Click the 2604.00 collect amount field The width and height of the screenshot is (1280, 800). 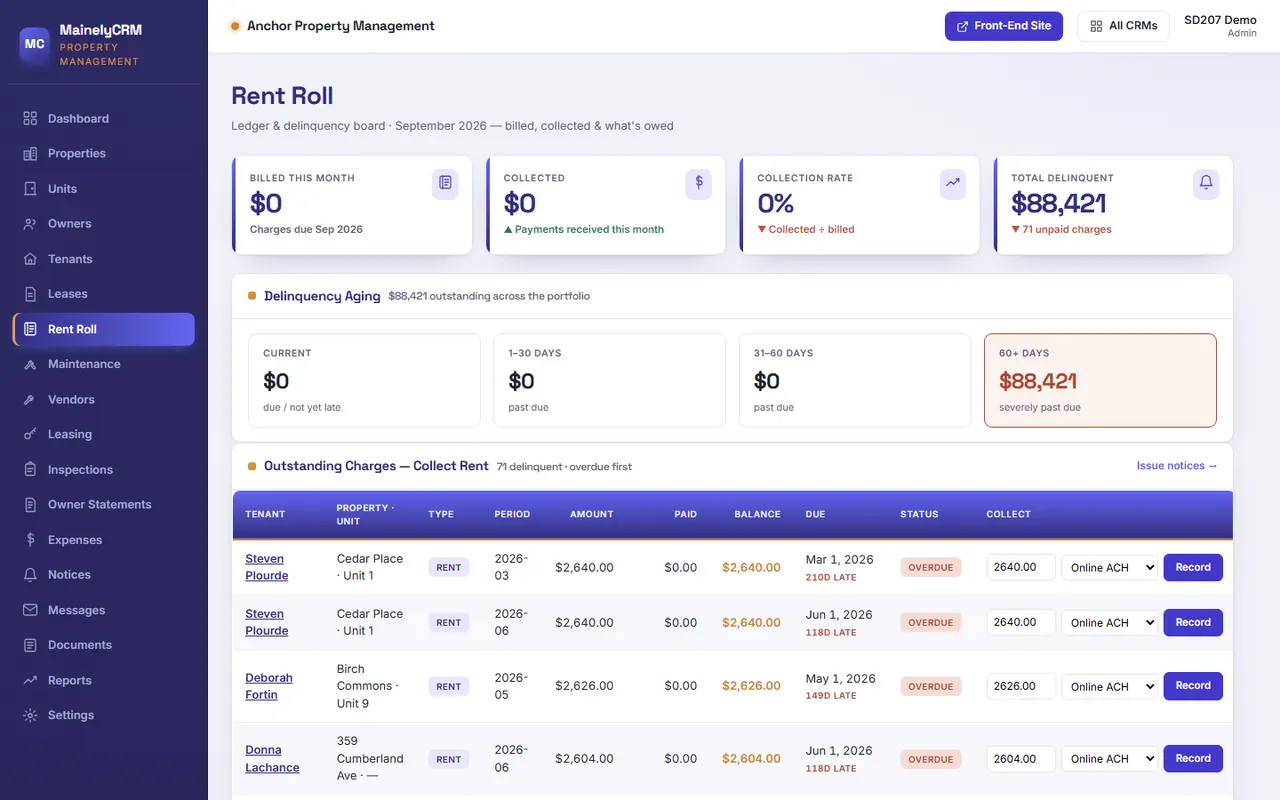tap(1021, 758)
